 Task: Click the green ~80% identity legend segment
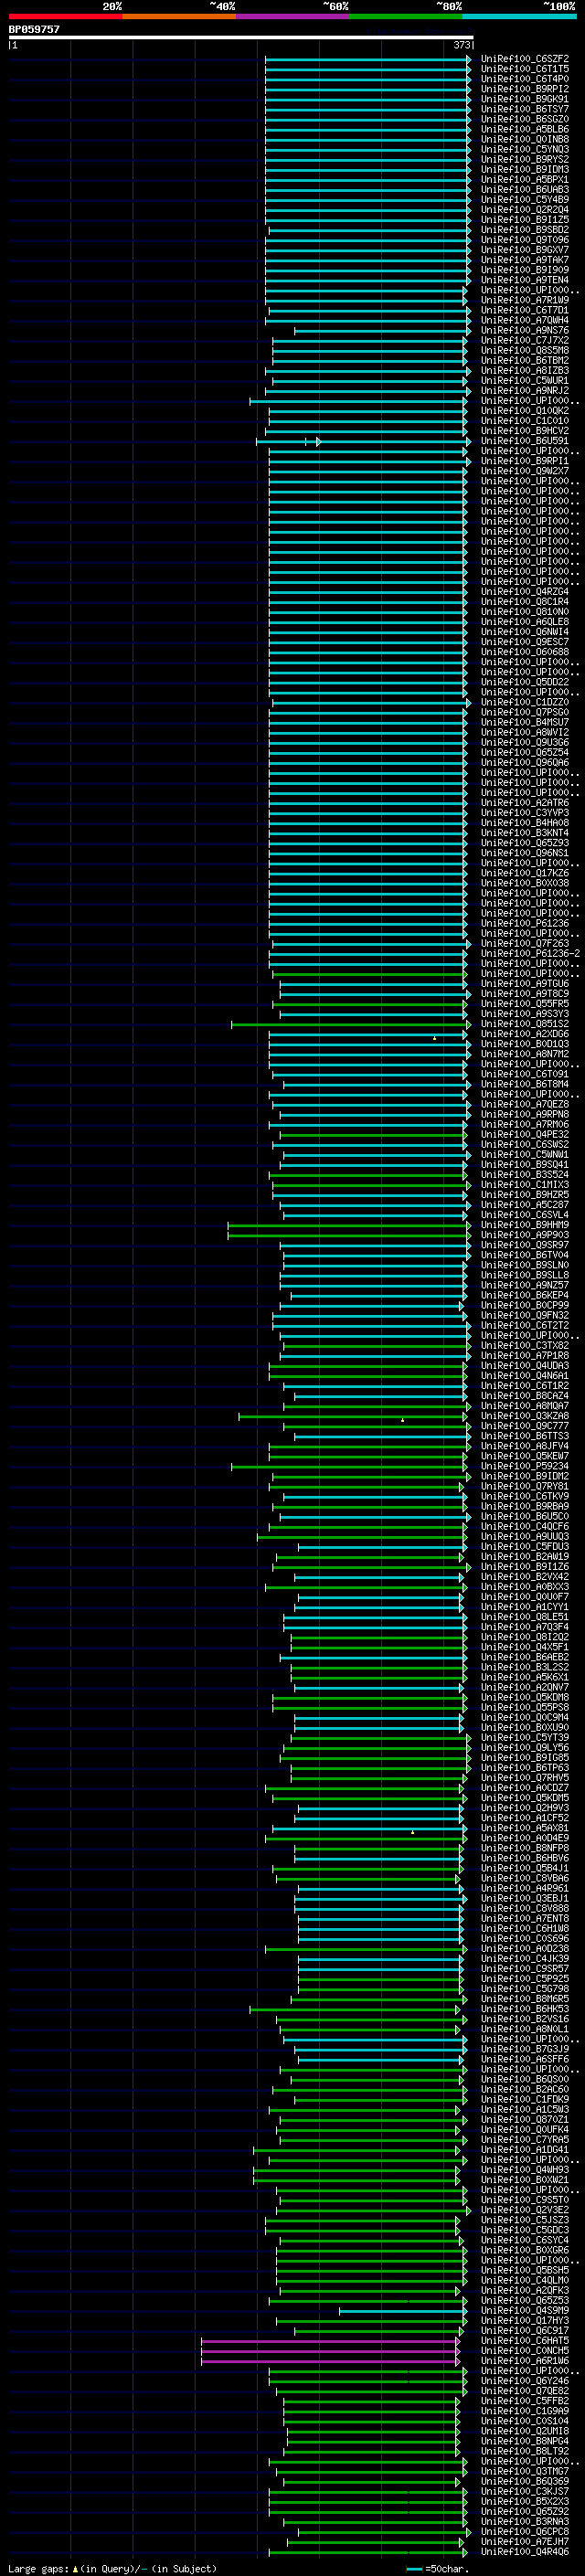click(x=406, y=16)
